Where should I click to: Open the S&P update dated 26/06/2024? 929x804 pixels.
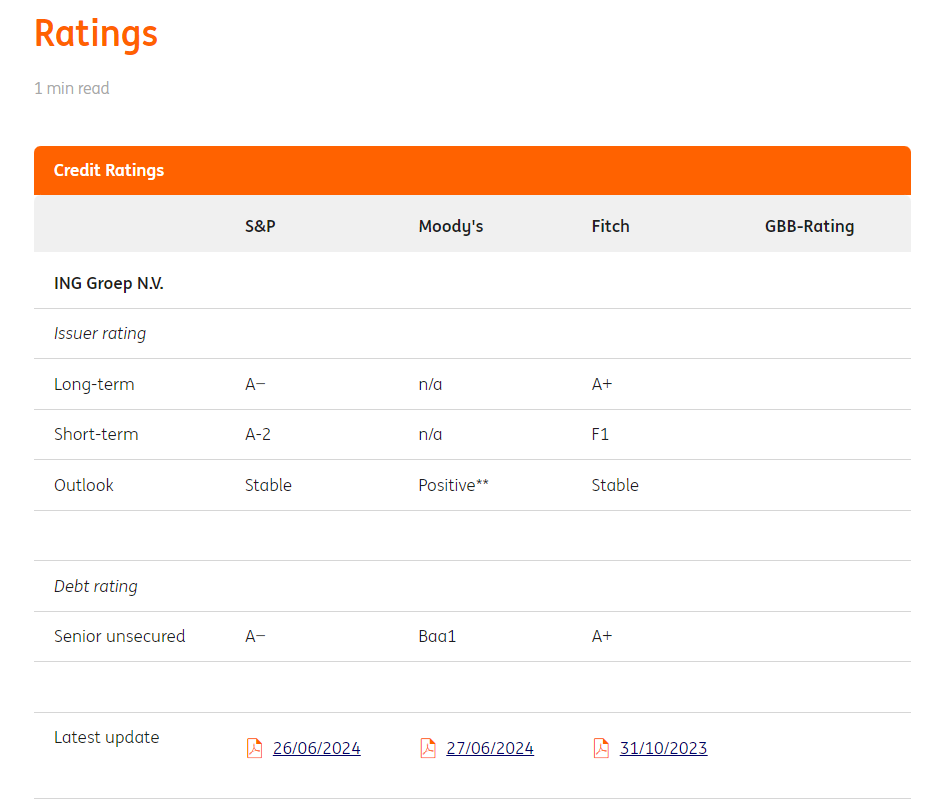pos(316,748)
